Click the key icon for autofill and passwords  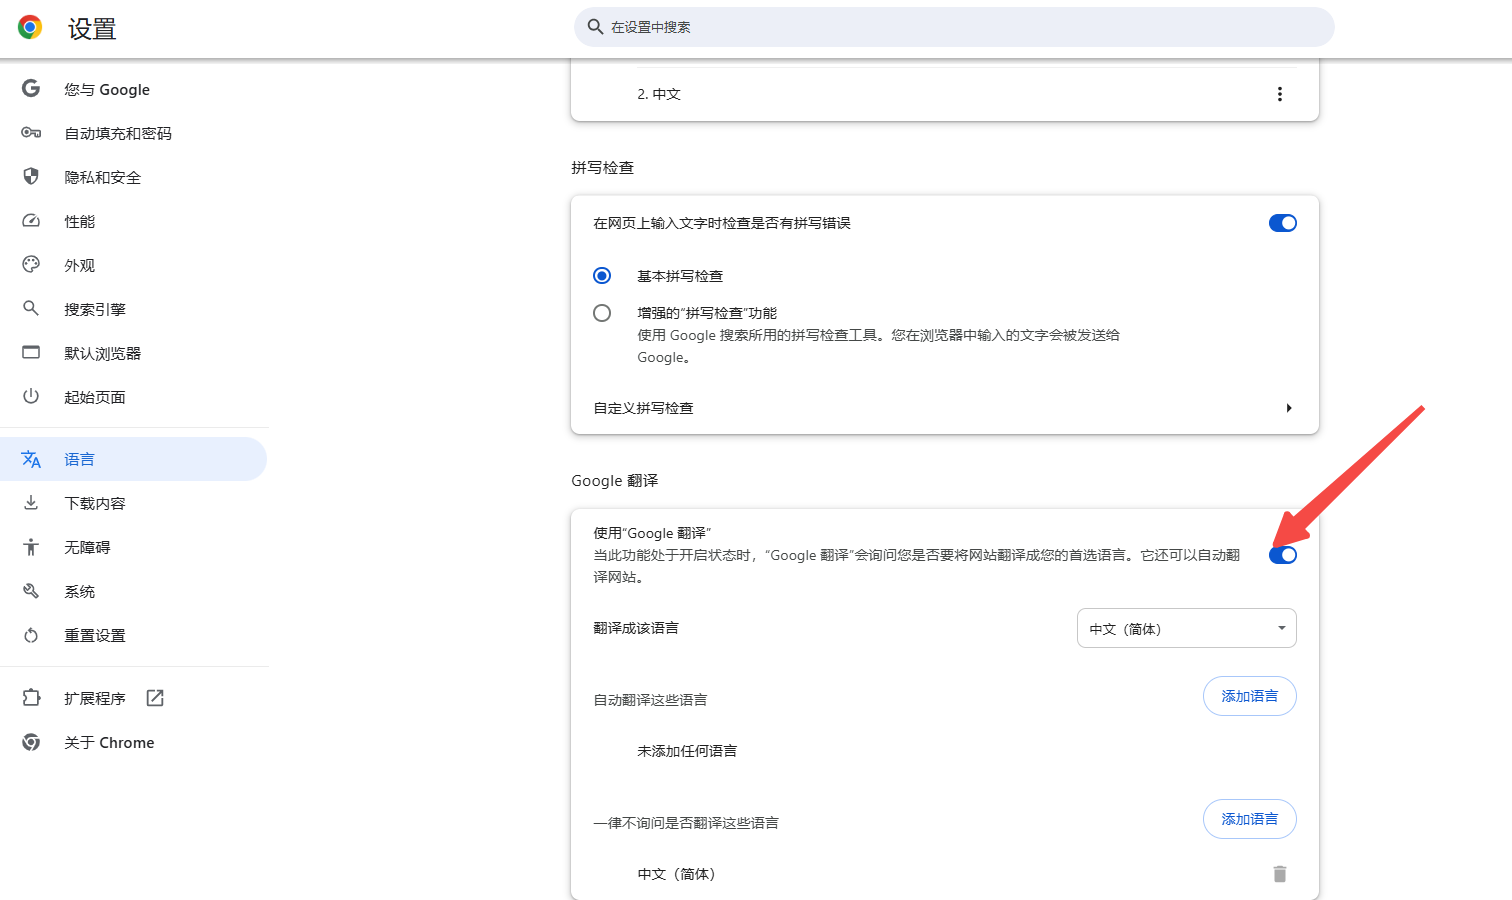pos(31,133)
